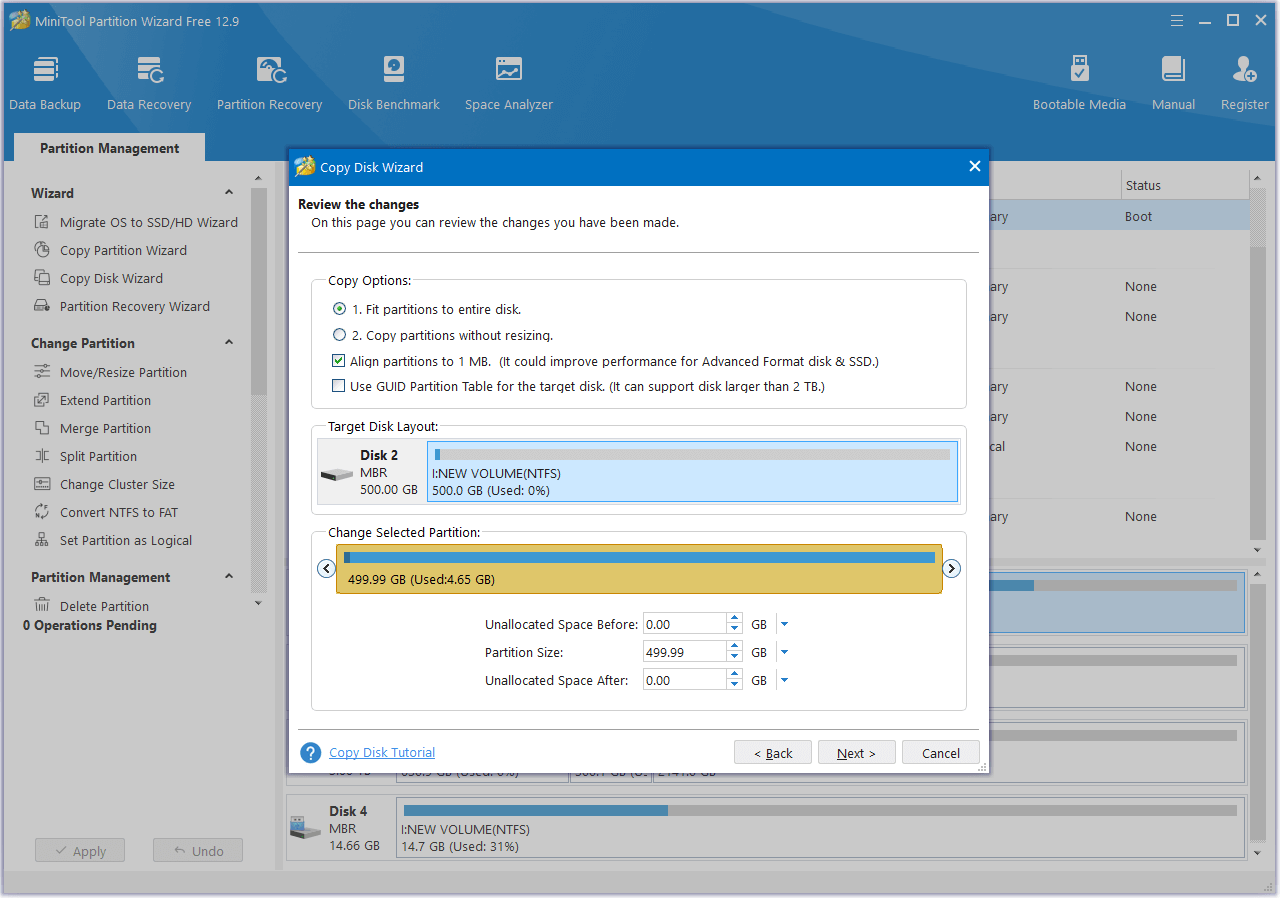Choose Delete Partition entry
This screenshot has width=1281, height=899.
(104, 606)
